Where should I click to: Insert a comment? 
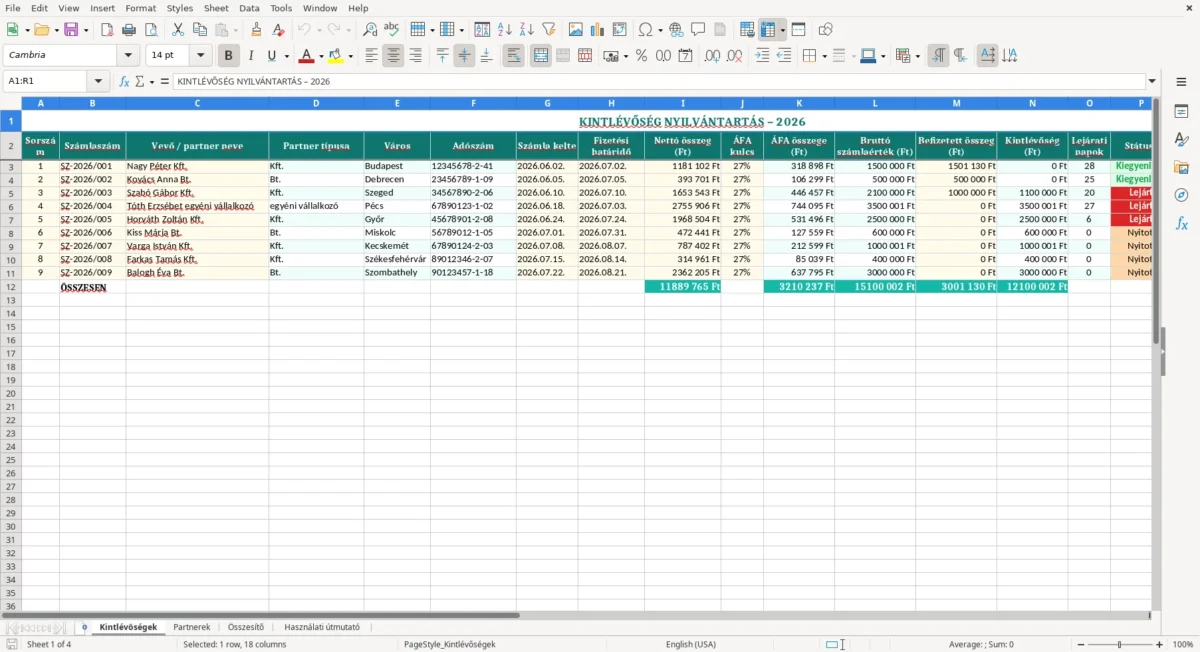click(699, 30)
